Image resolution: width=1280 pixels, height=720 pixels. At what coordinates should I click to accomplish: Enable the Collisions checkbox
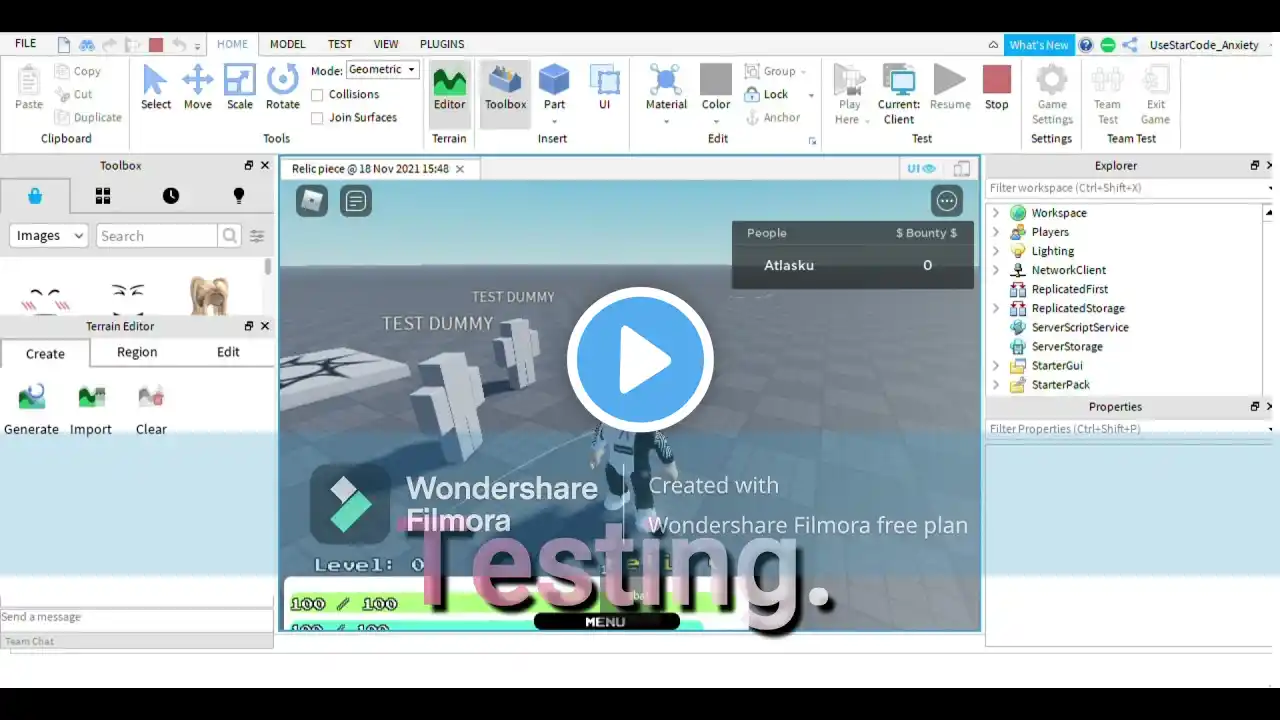pyautogui.click(x=317, y=95)
